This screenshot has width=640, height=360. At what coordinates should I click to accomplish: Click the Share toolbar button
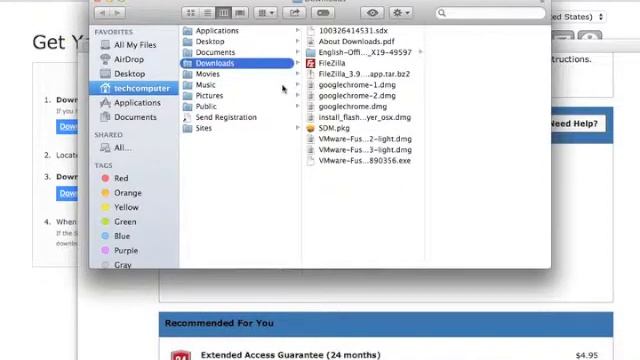[x=294, y=13]
